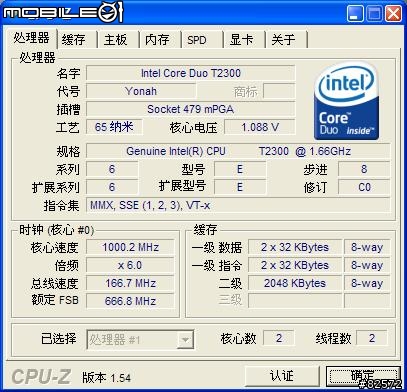This screenshot has height=392, width=407.
Task: Click the 线程数 value field
Action: (x=372, y=338)
